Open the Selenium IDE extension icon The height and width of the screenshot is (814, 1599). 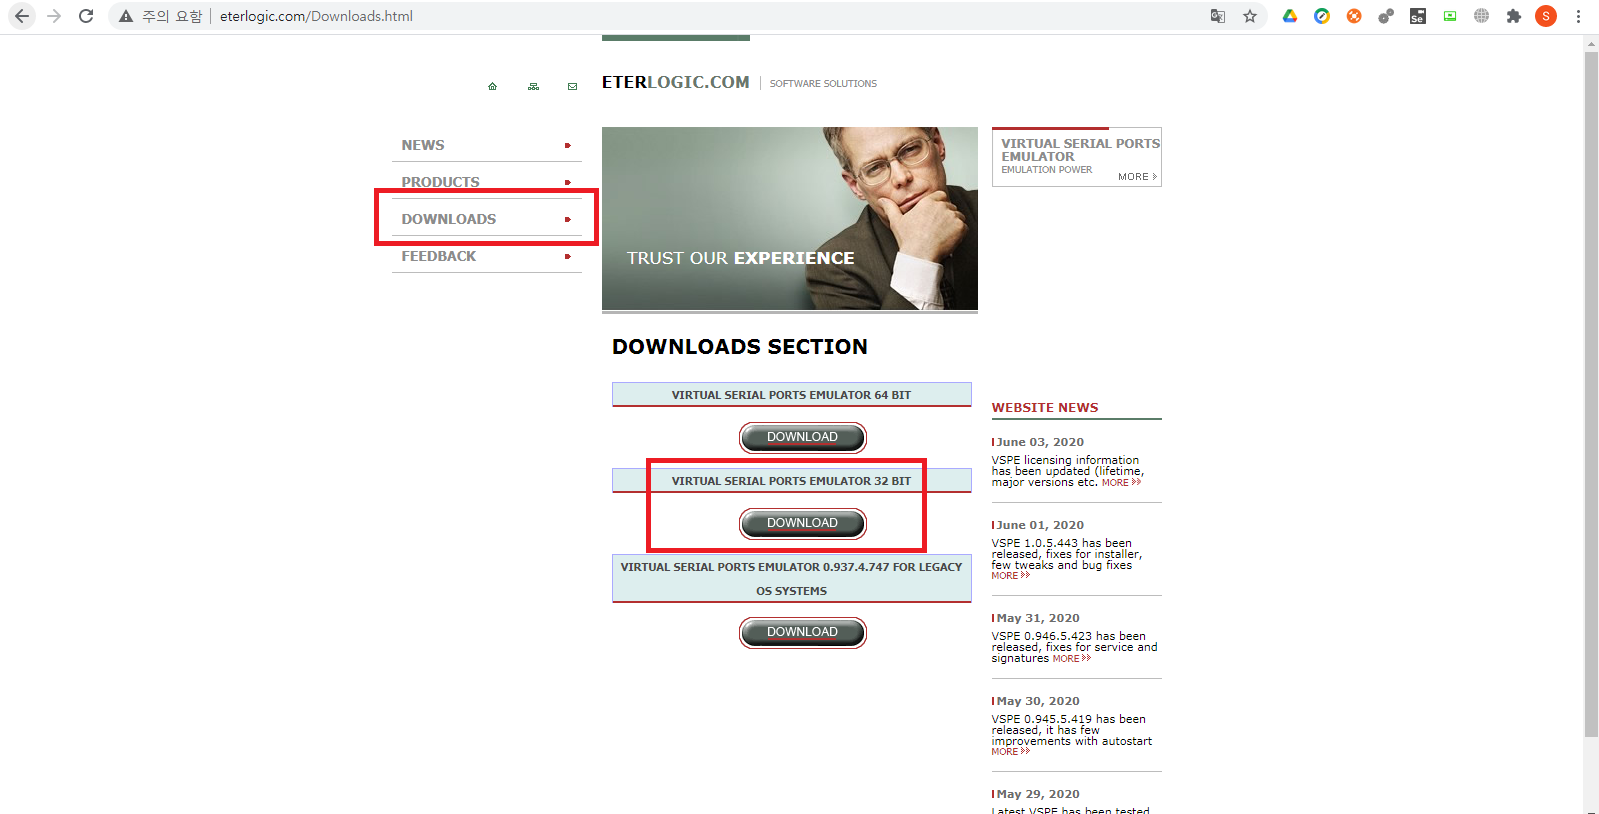pyautogui.click(x=1418, y=16)
